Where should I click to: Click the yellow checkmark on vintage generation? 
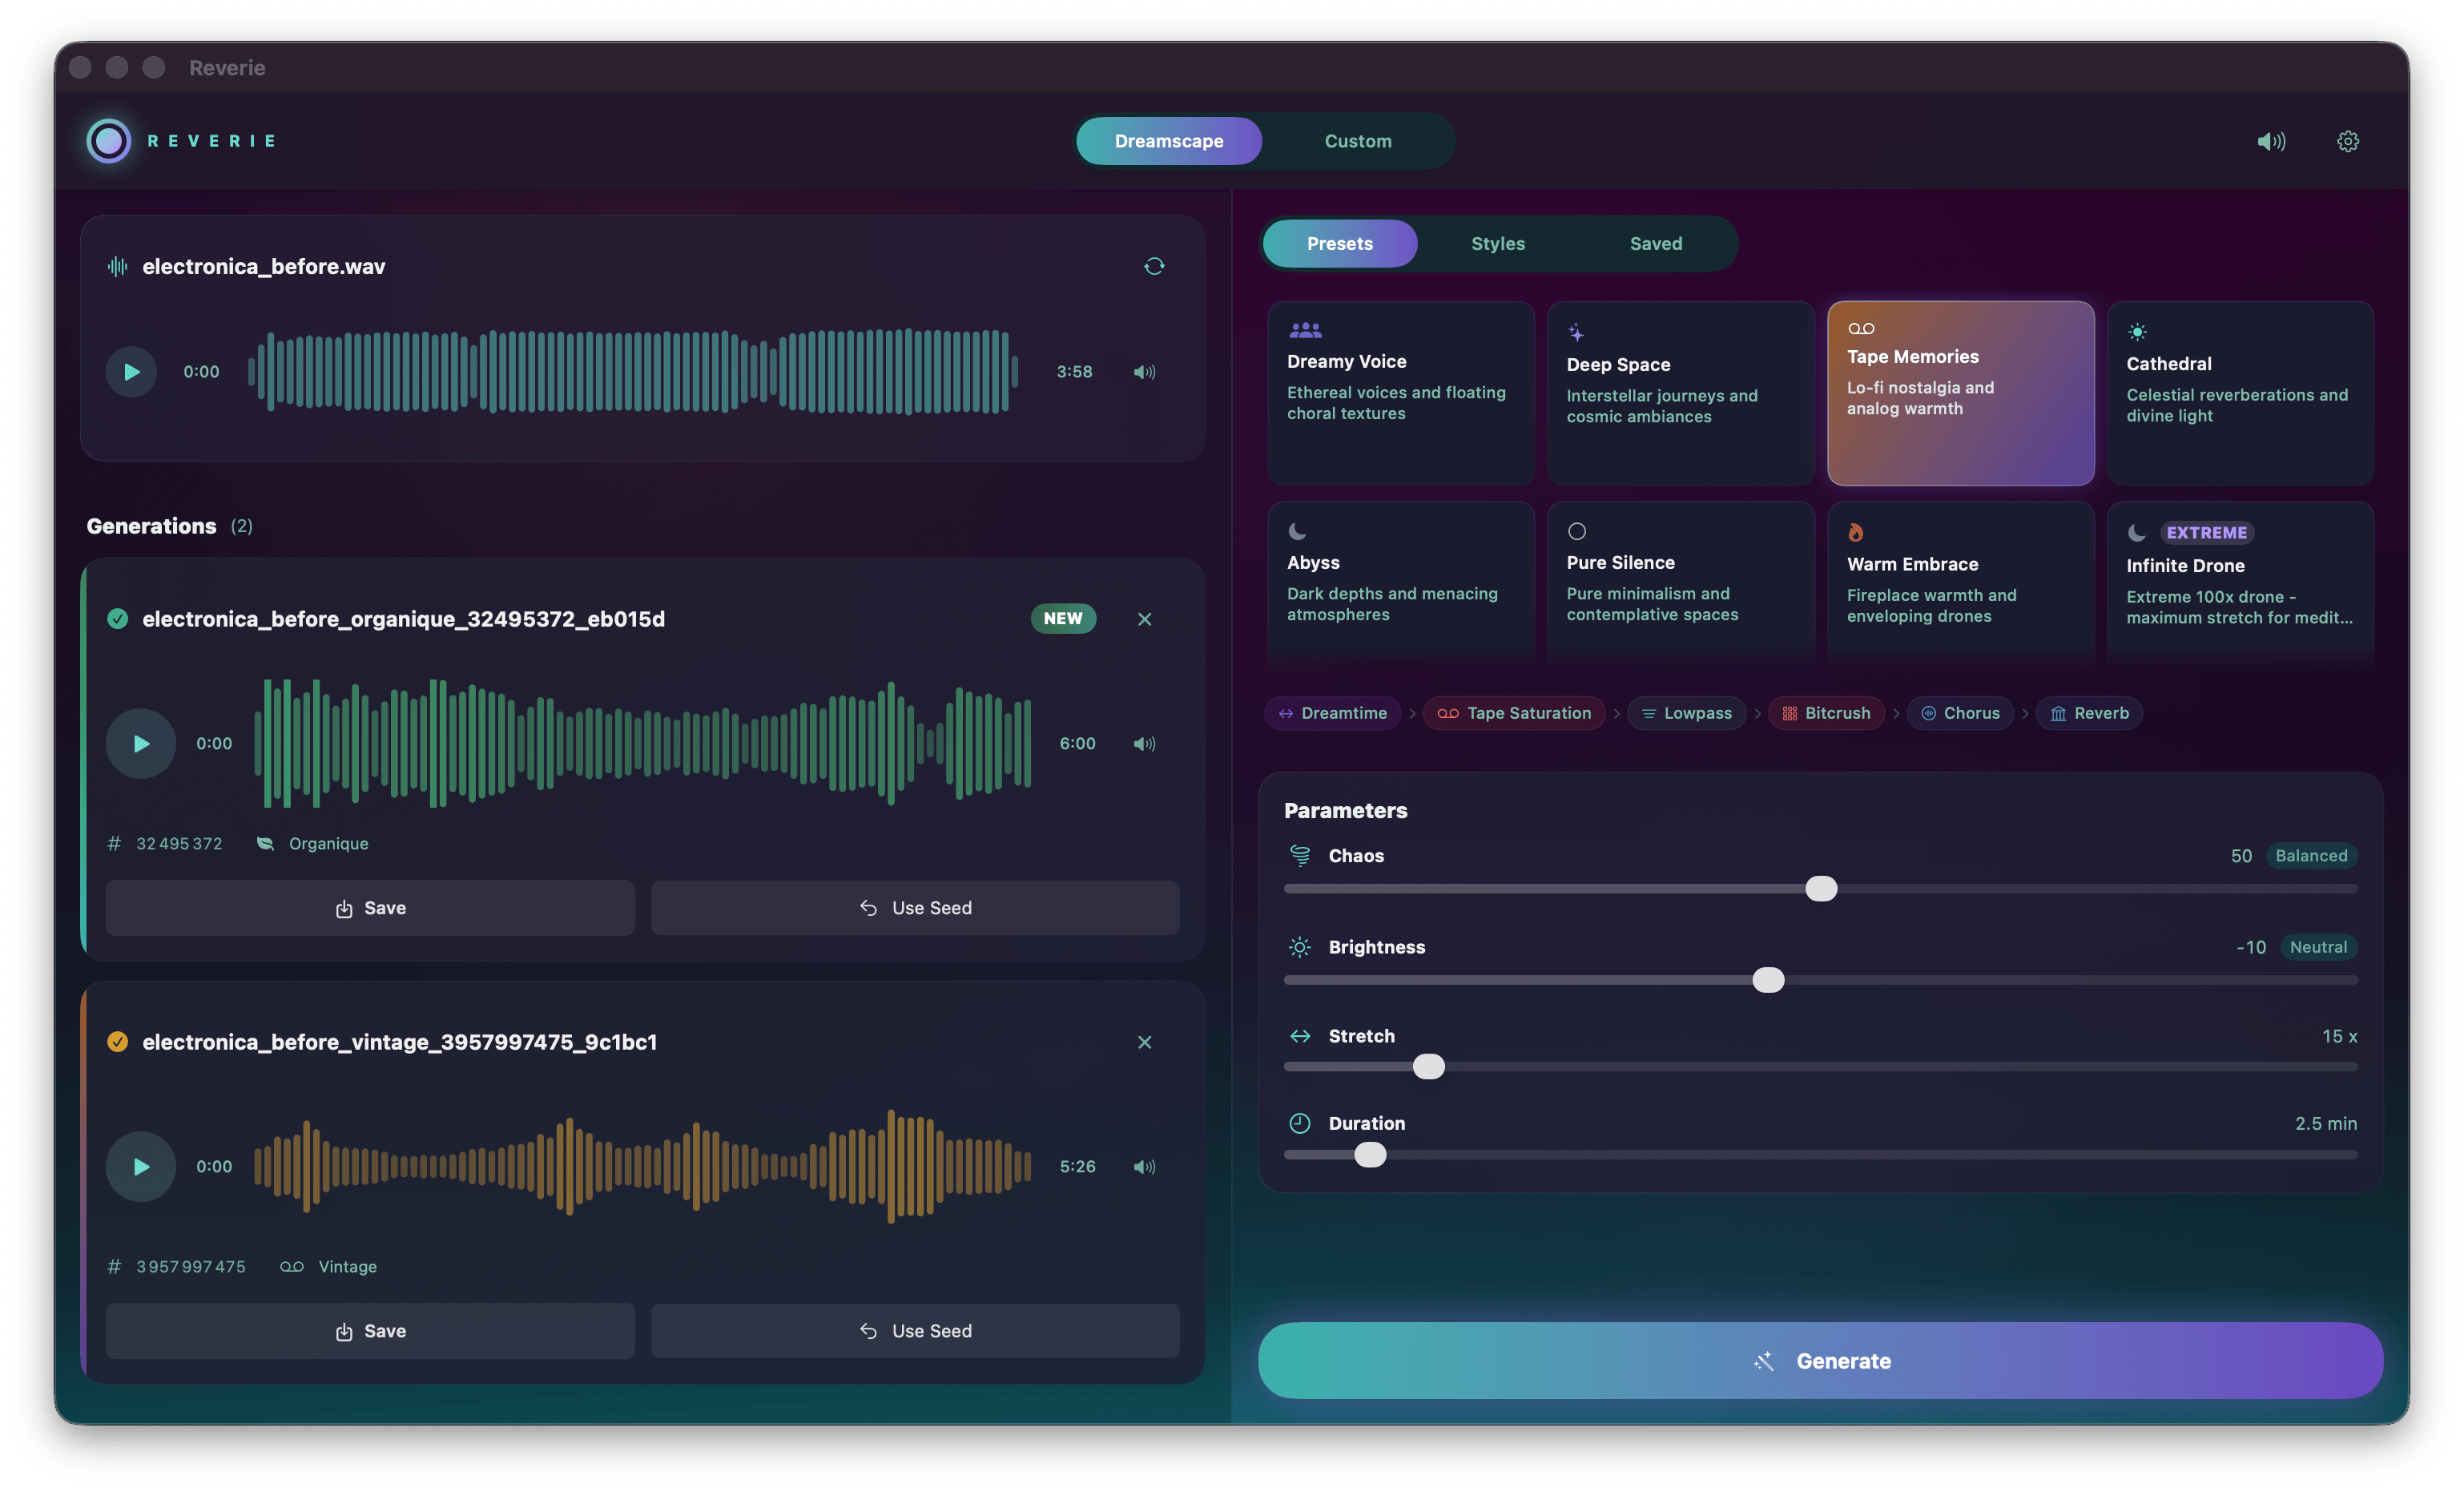point(117,1042)
